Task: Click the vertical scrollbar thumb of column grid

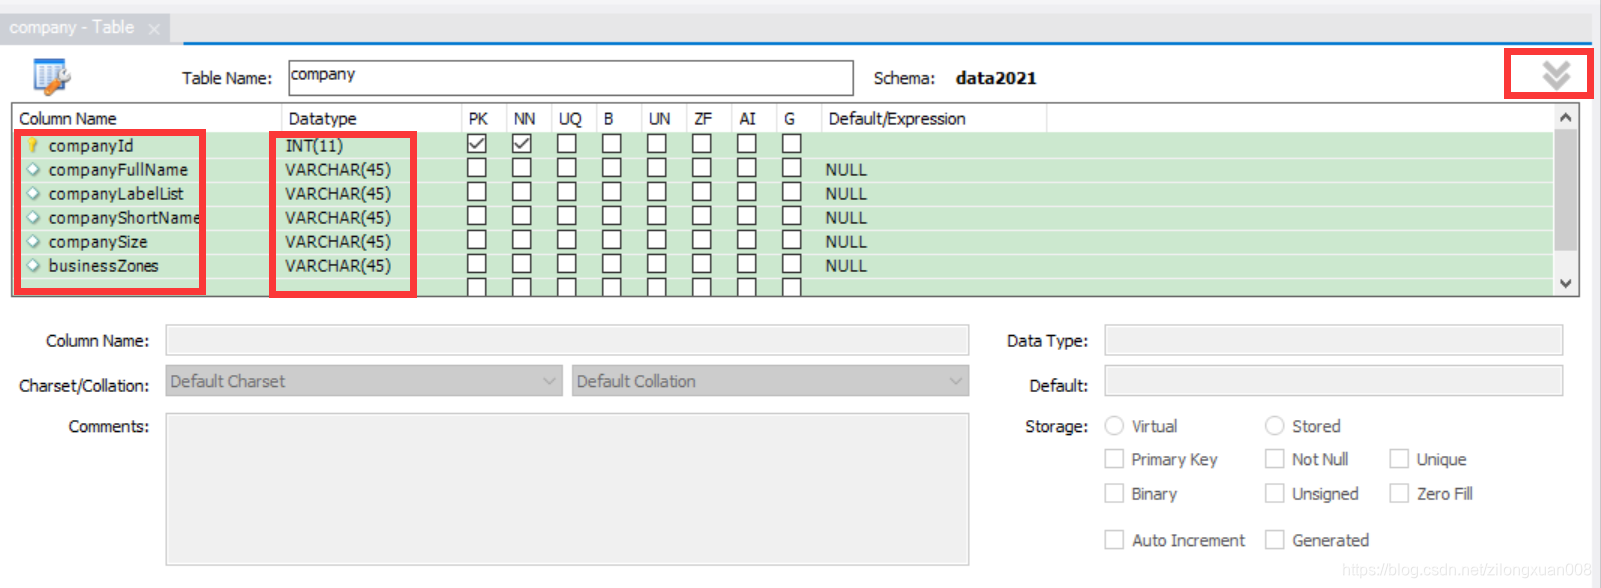Action: click(x=1566, y=190)
